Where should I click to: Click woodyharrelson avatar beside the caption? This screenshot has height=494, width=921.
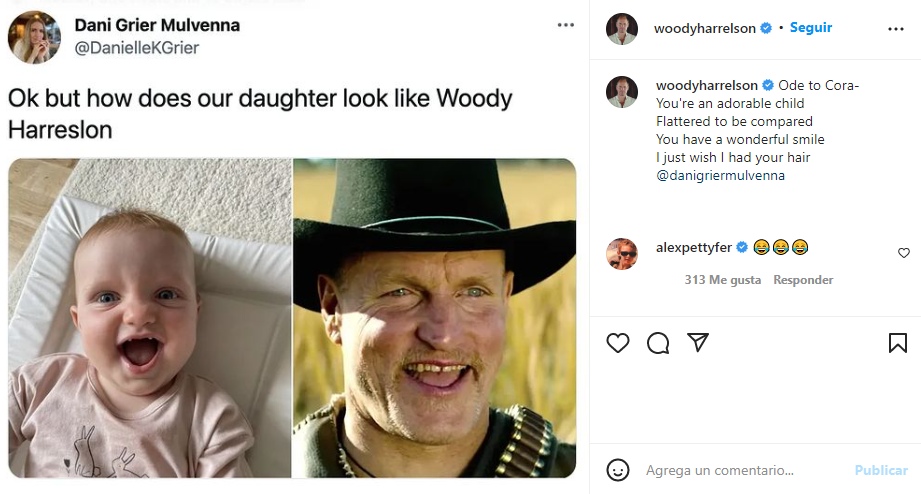pos(622,92)
